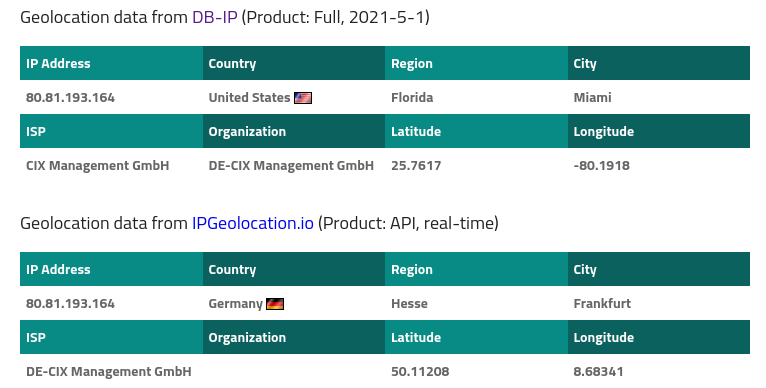The height and width of the screenshot is (388, 766).
Task: Click the DE-CIX Management GmbH organization in the DB-IP table
Action: tap(291, 166)
